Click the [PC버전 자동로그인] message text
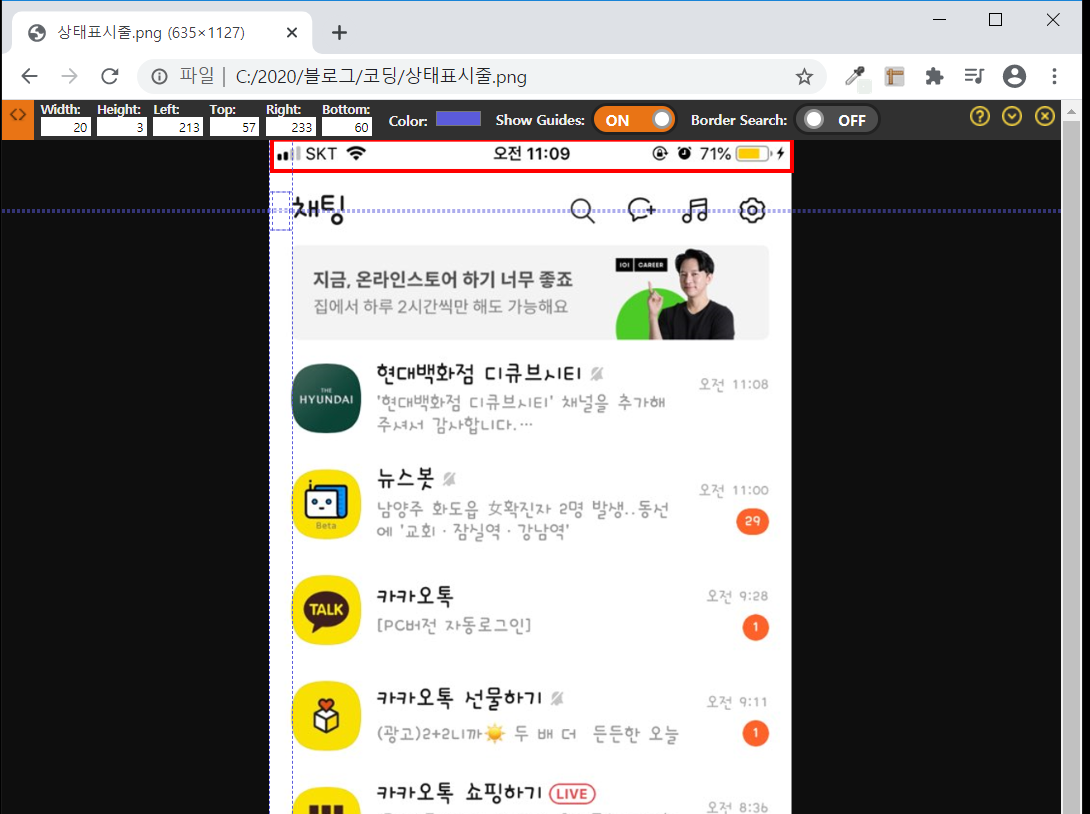 pos(453,625)
